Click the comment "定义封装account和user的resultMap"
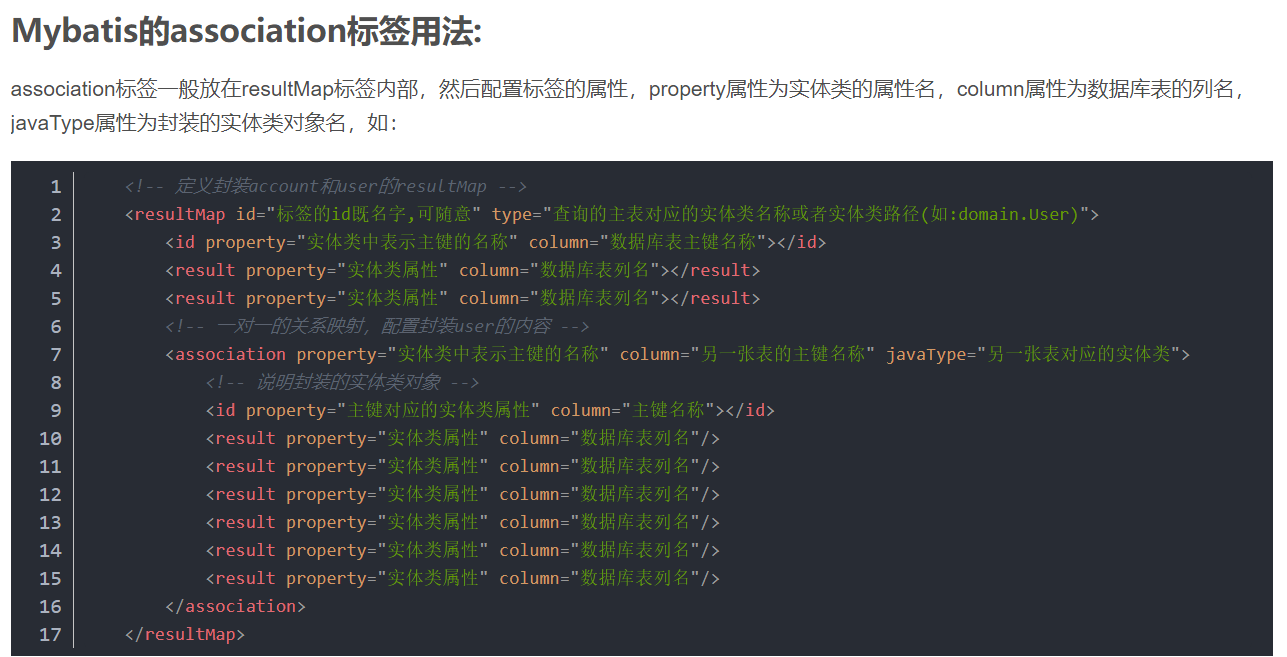The width and height of the screenshot is (1287, 657). point(326,186)
